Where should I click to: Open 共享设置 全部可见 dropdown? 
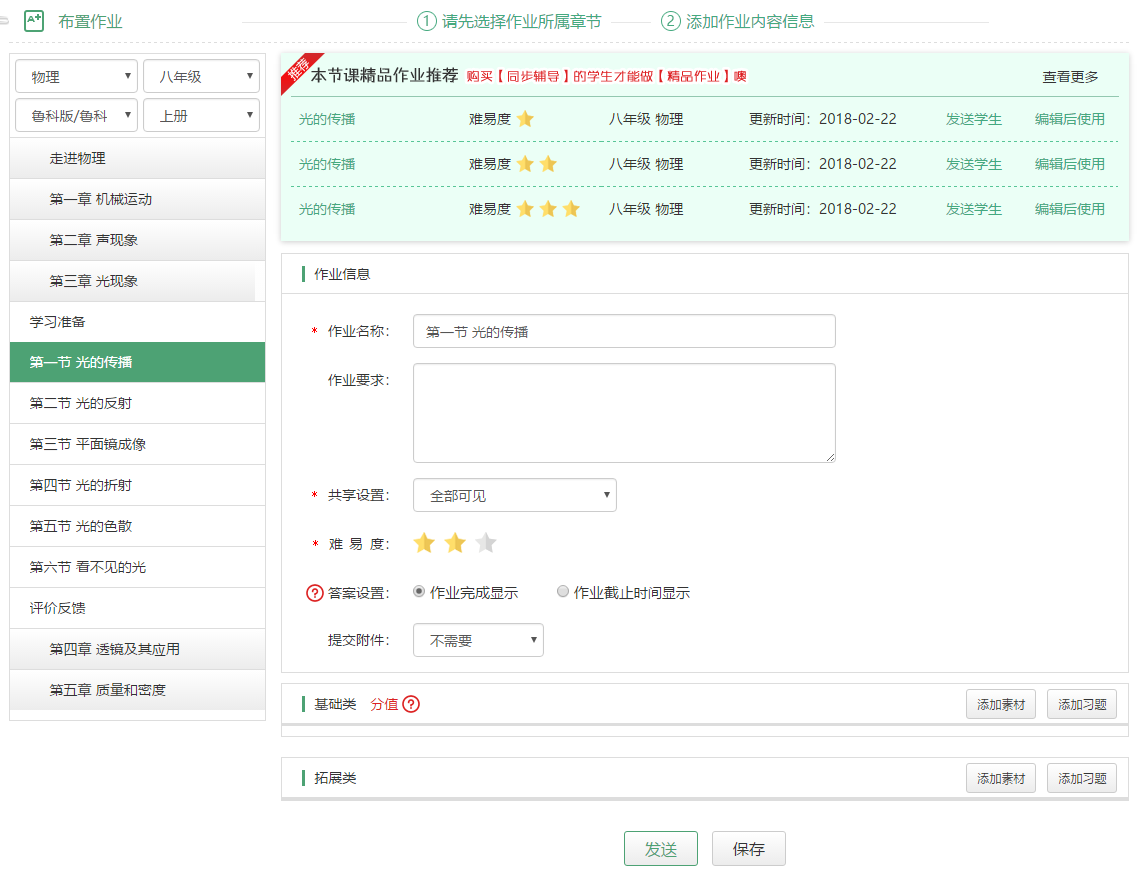pyautogui.click(x=514, y=495)
